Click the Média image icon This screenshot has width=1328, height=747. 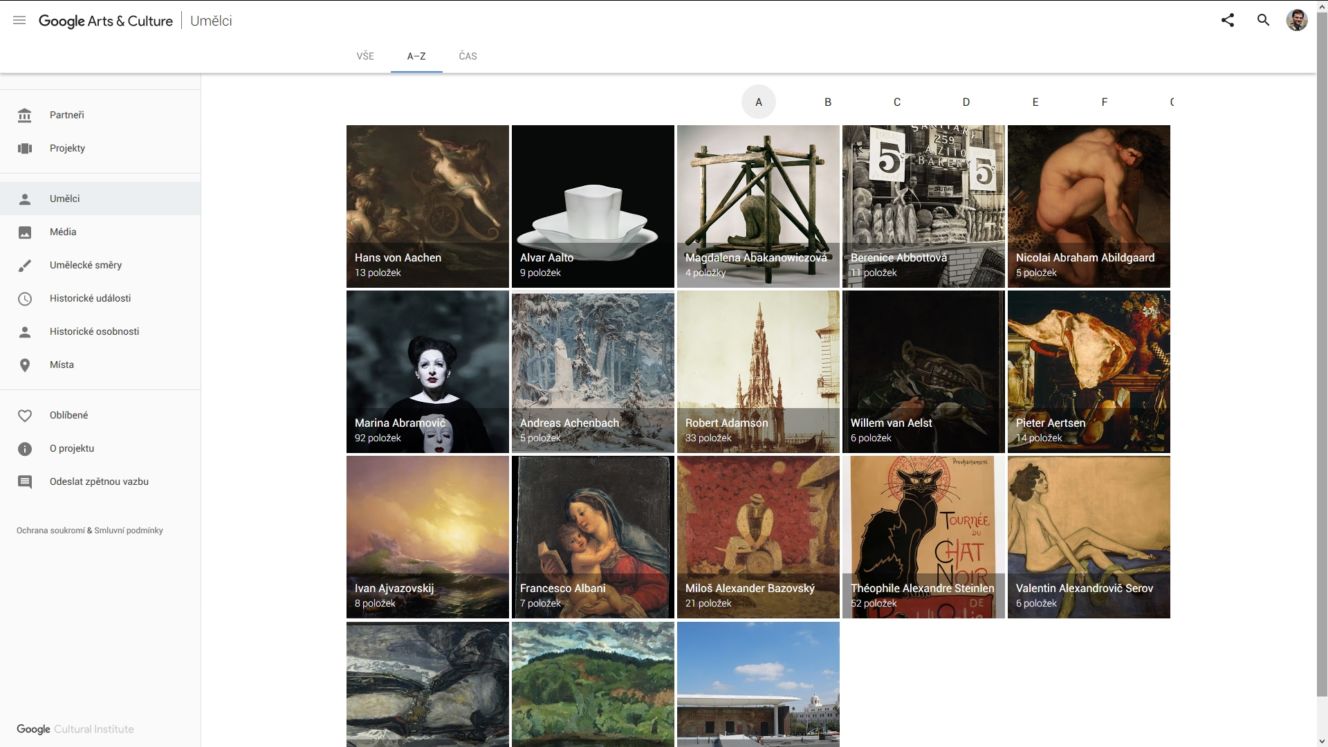point(25,232)
